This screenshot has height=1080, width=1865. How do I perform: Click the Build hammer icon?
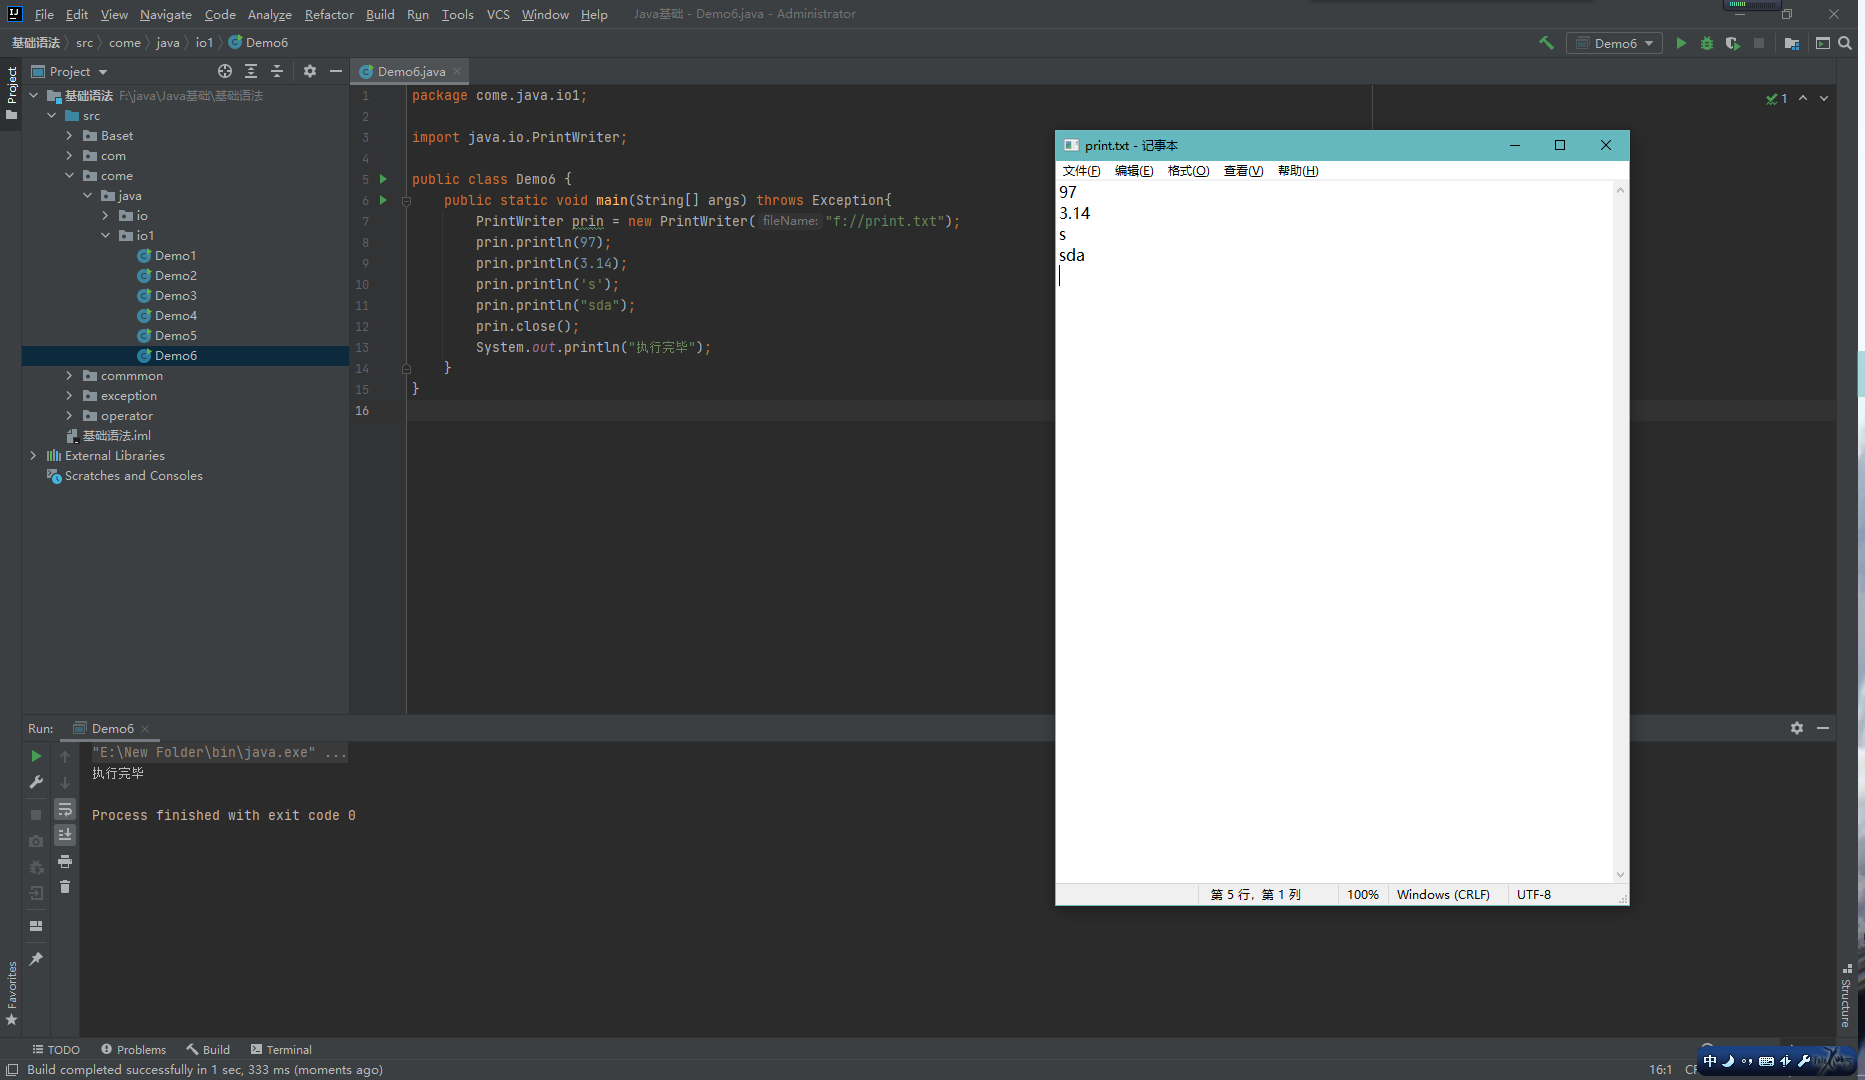(x=1546, y=43)
